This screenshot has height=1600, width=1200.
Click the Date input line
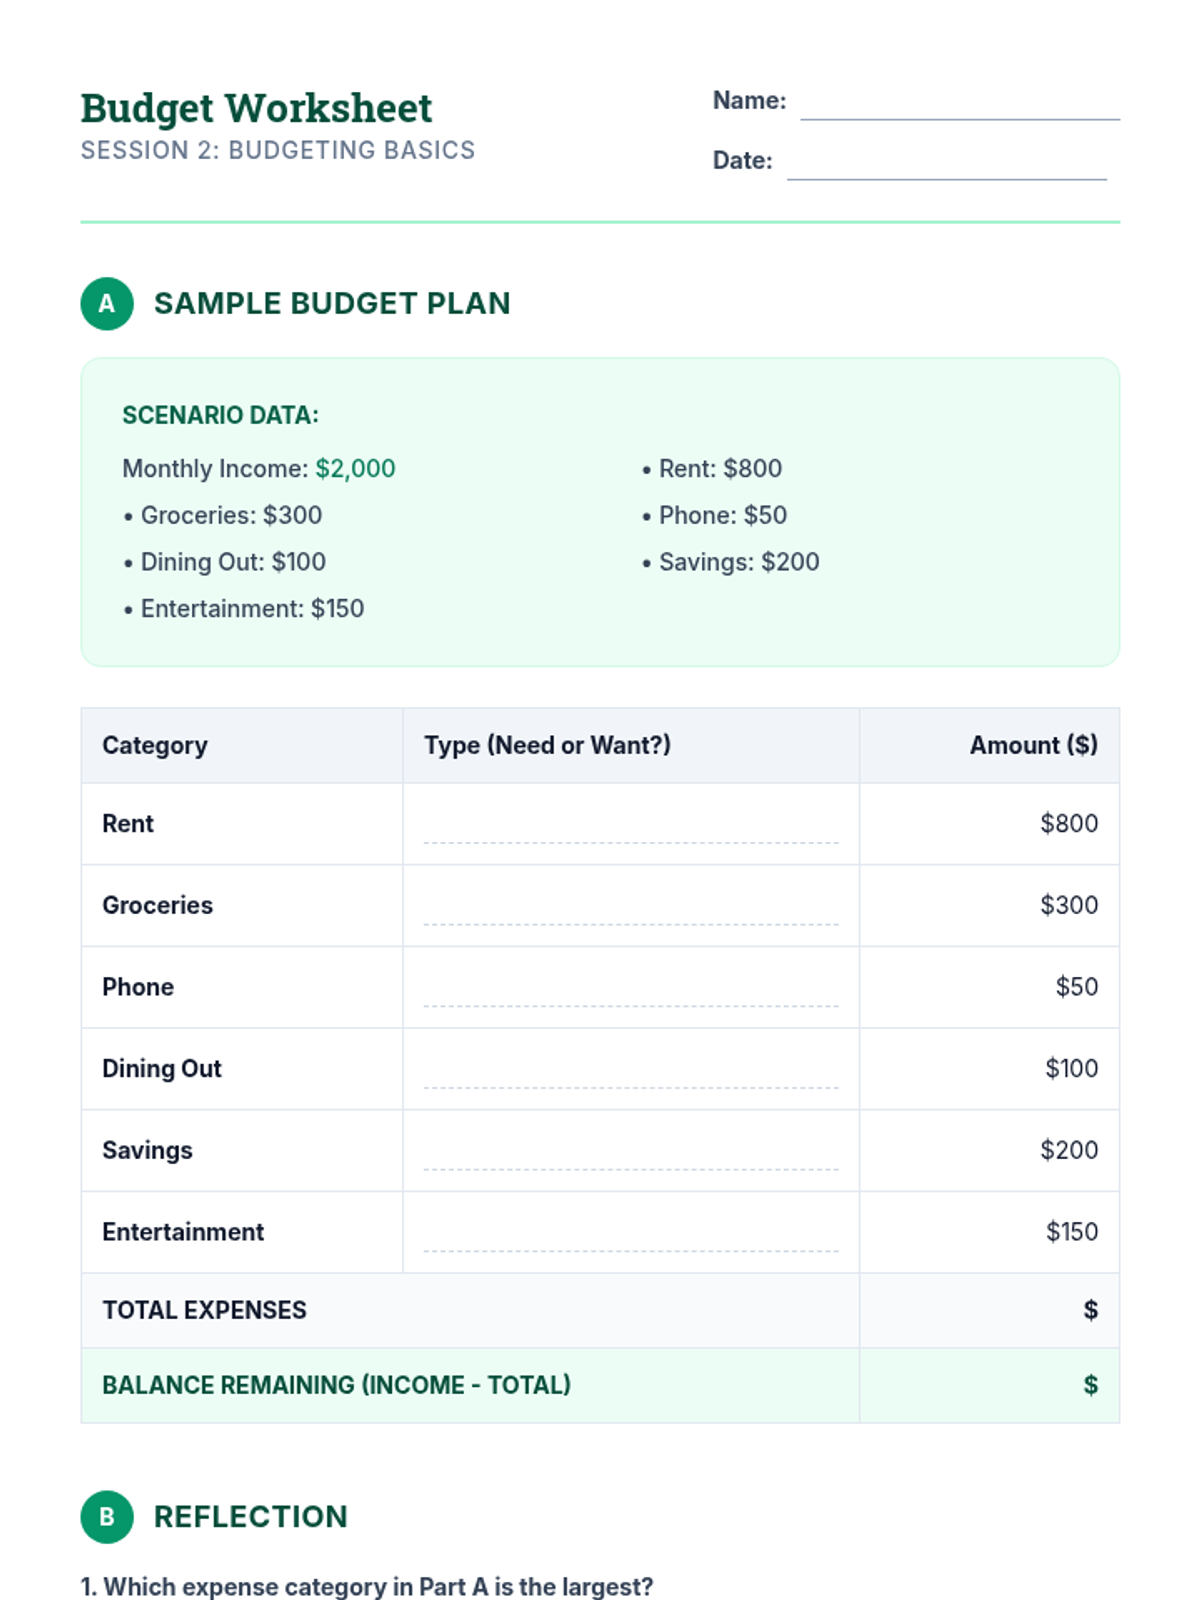[946, 165]
